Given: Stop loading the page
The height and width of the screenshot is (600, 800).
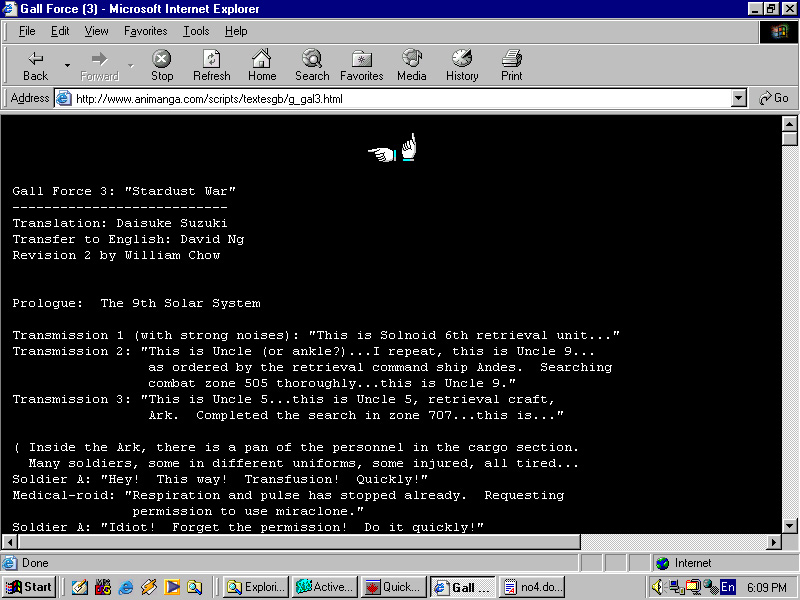Looking at the screenshot, I should pos(162,65).
